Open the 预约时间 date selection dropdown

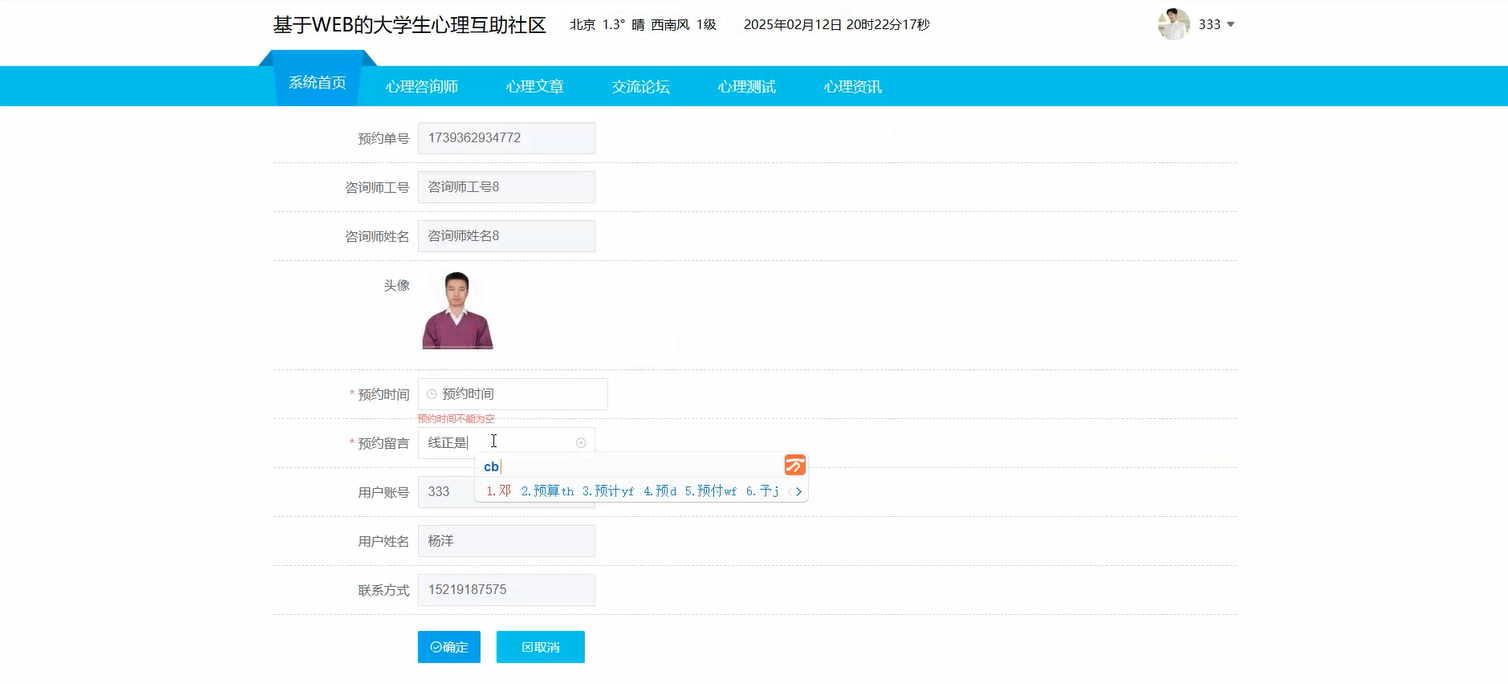512,394
